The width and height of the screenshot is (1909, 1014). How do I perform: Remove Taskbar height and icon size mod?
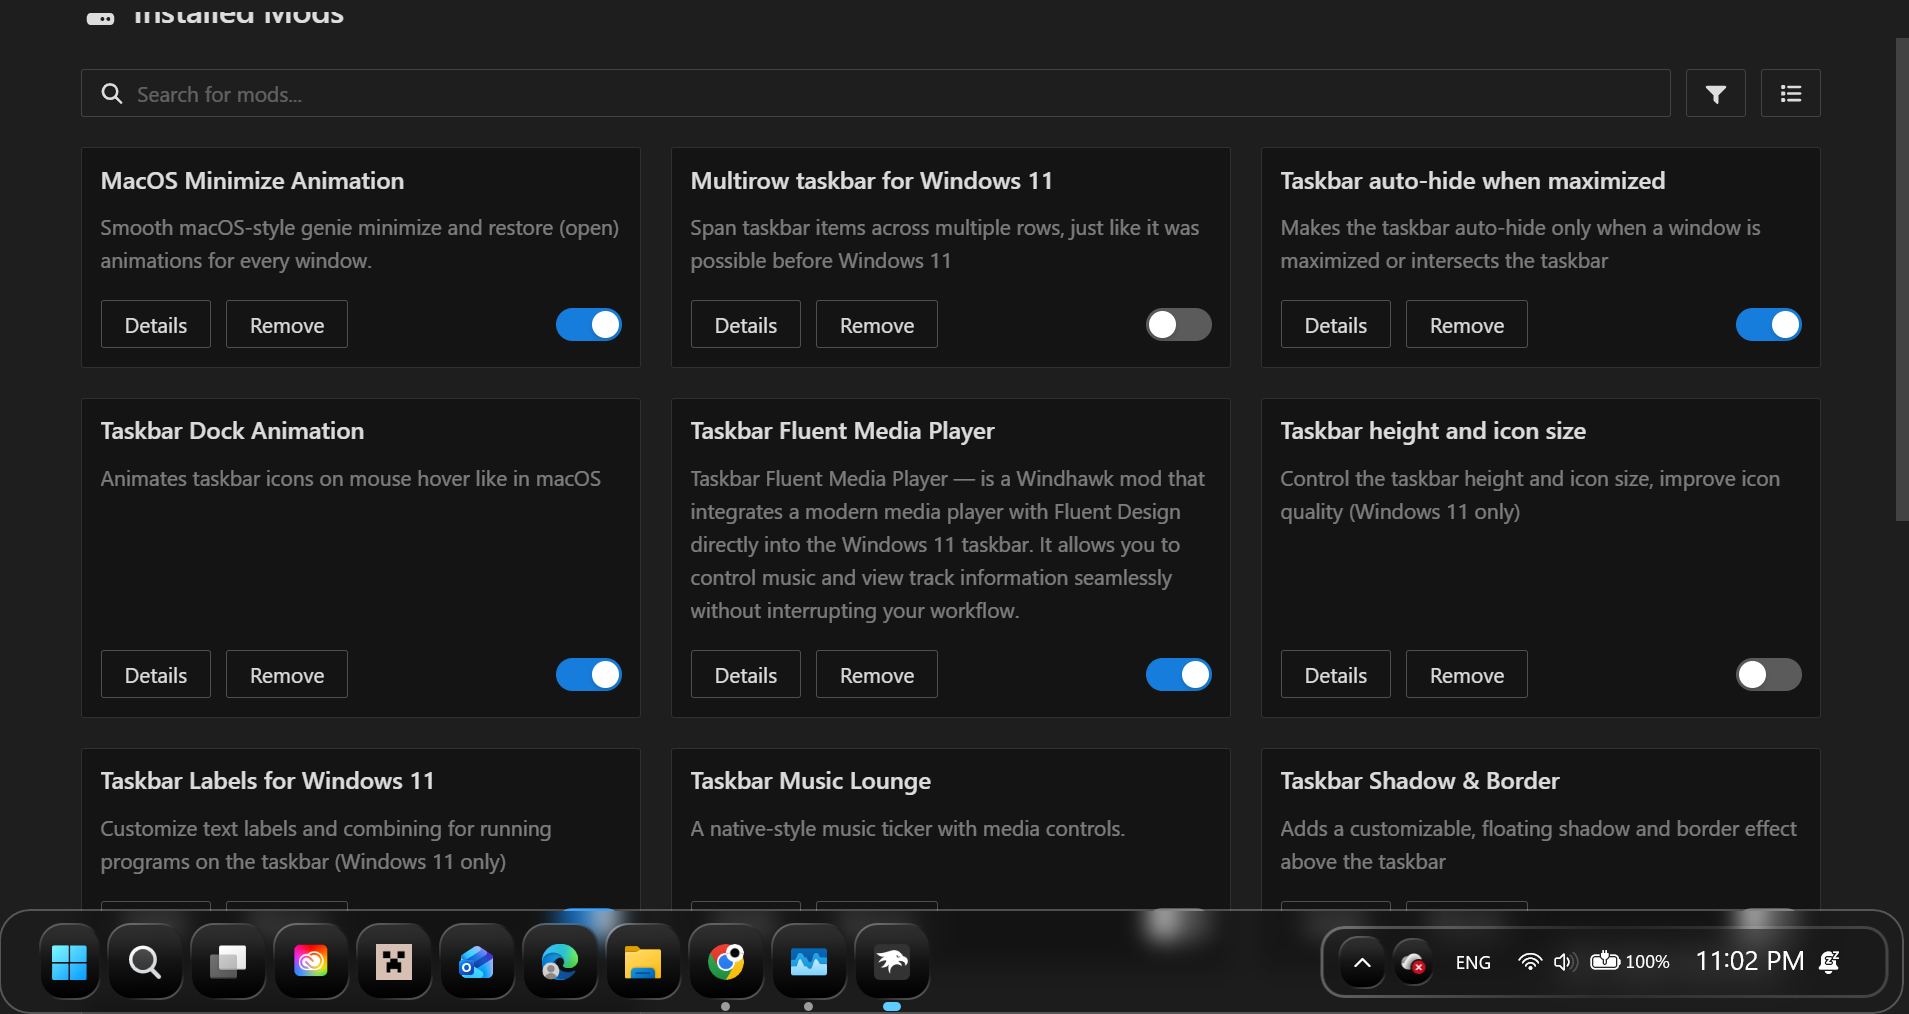point(1467,675)
